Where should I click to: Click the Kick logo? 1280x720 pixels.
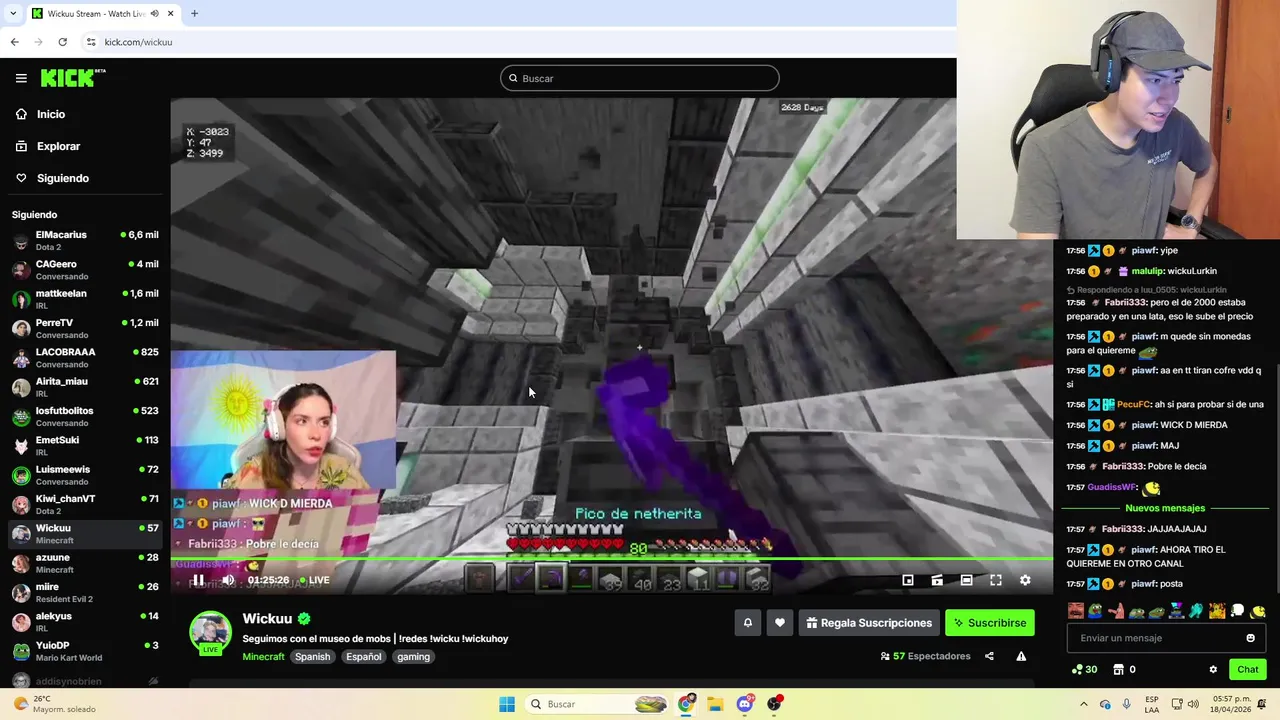tap(73, 78)
